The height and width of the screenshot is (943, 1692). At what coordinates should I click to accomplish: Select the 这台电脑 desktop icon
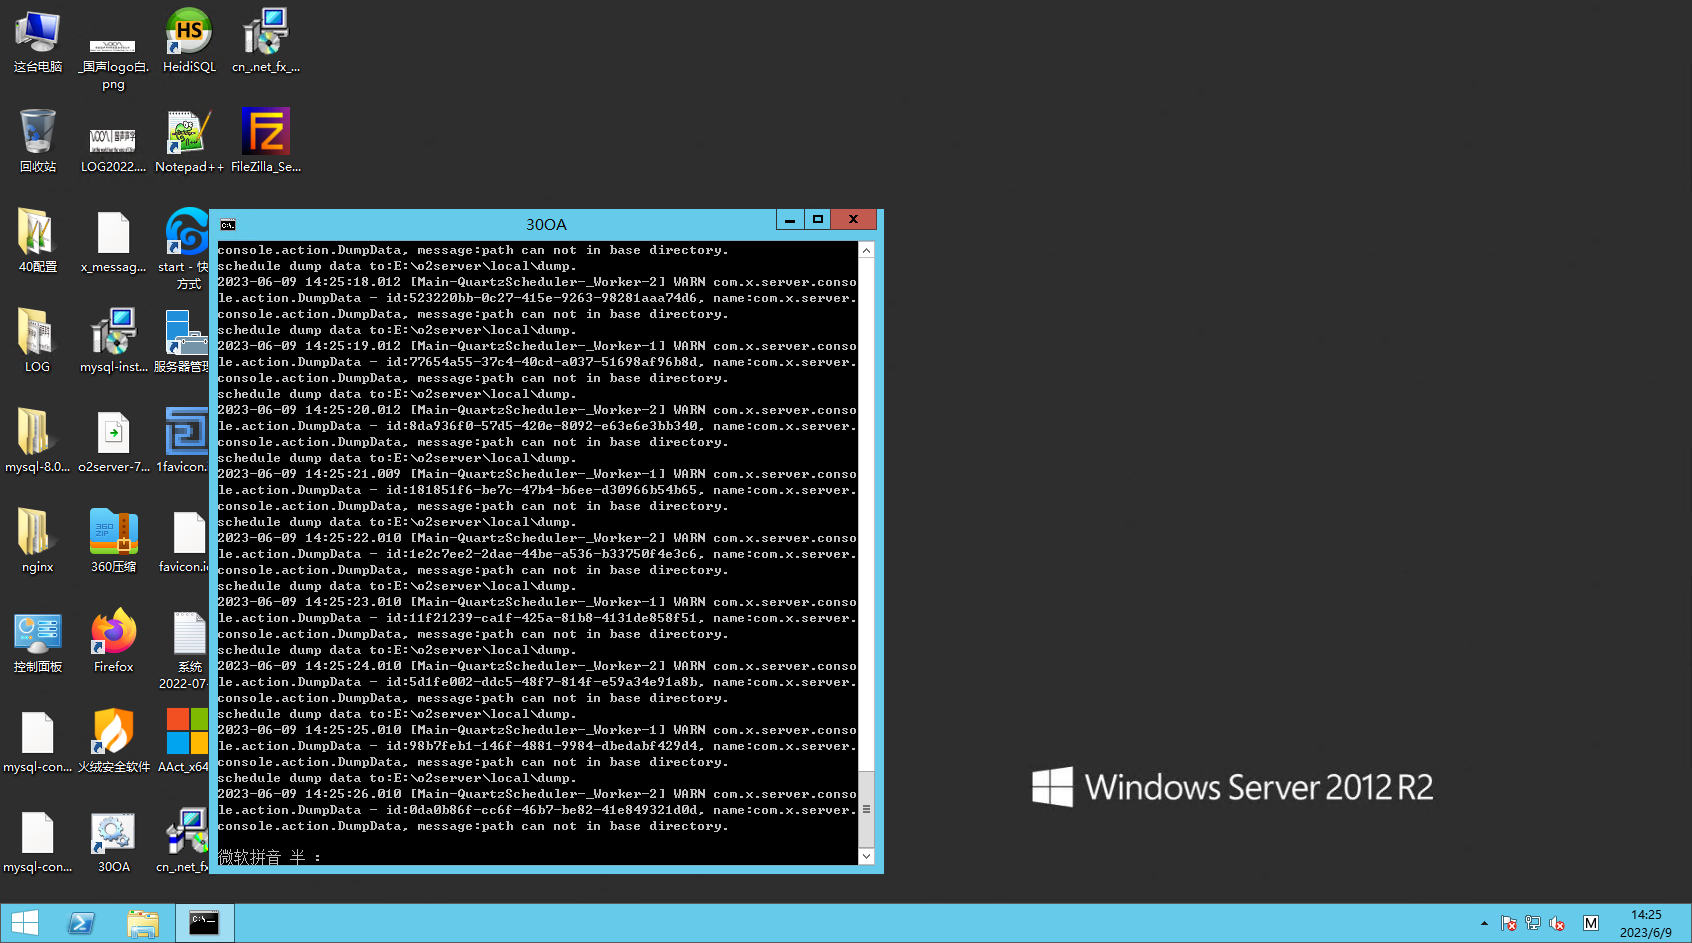pyautogui.click(x=38, y=42)
